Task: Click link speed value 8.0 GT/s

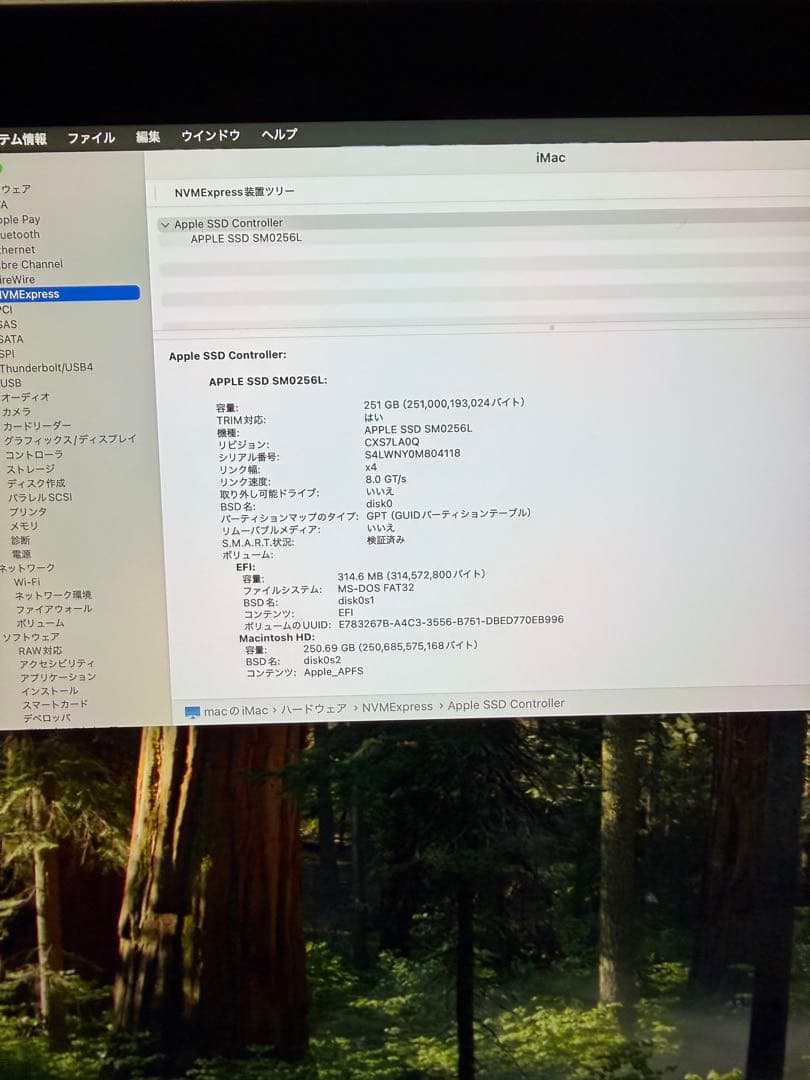Action: [386, 479]
